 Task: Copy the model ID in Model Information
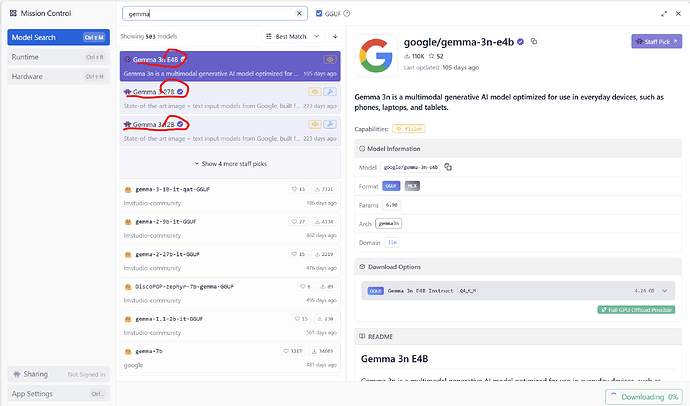point(448,166)
